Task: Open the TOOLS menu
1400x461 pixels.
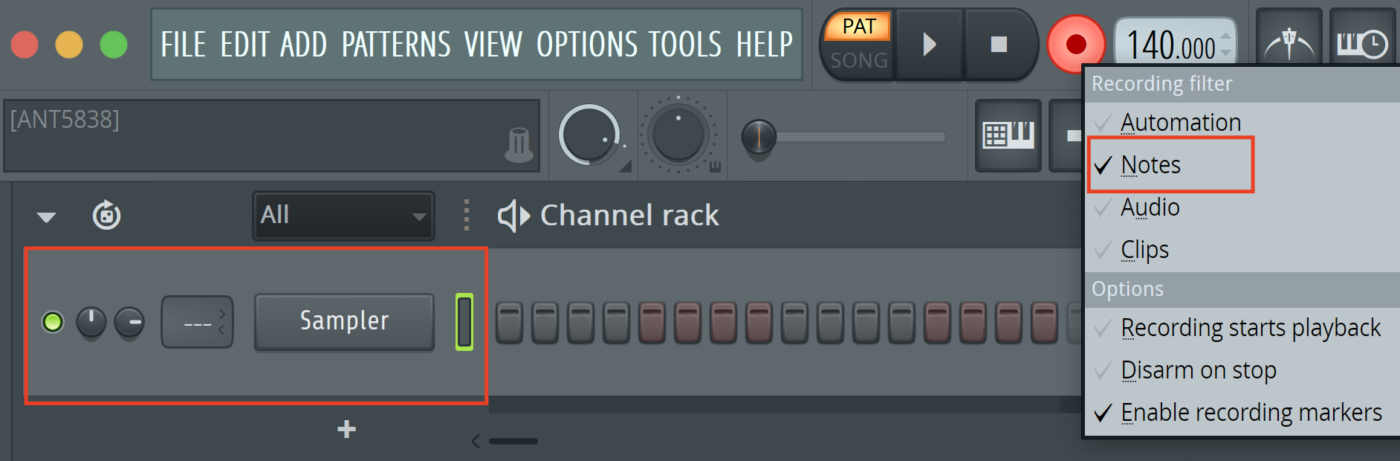Action: [x=684, y=45]
